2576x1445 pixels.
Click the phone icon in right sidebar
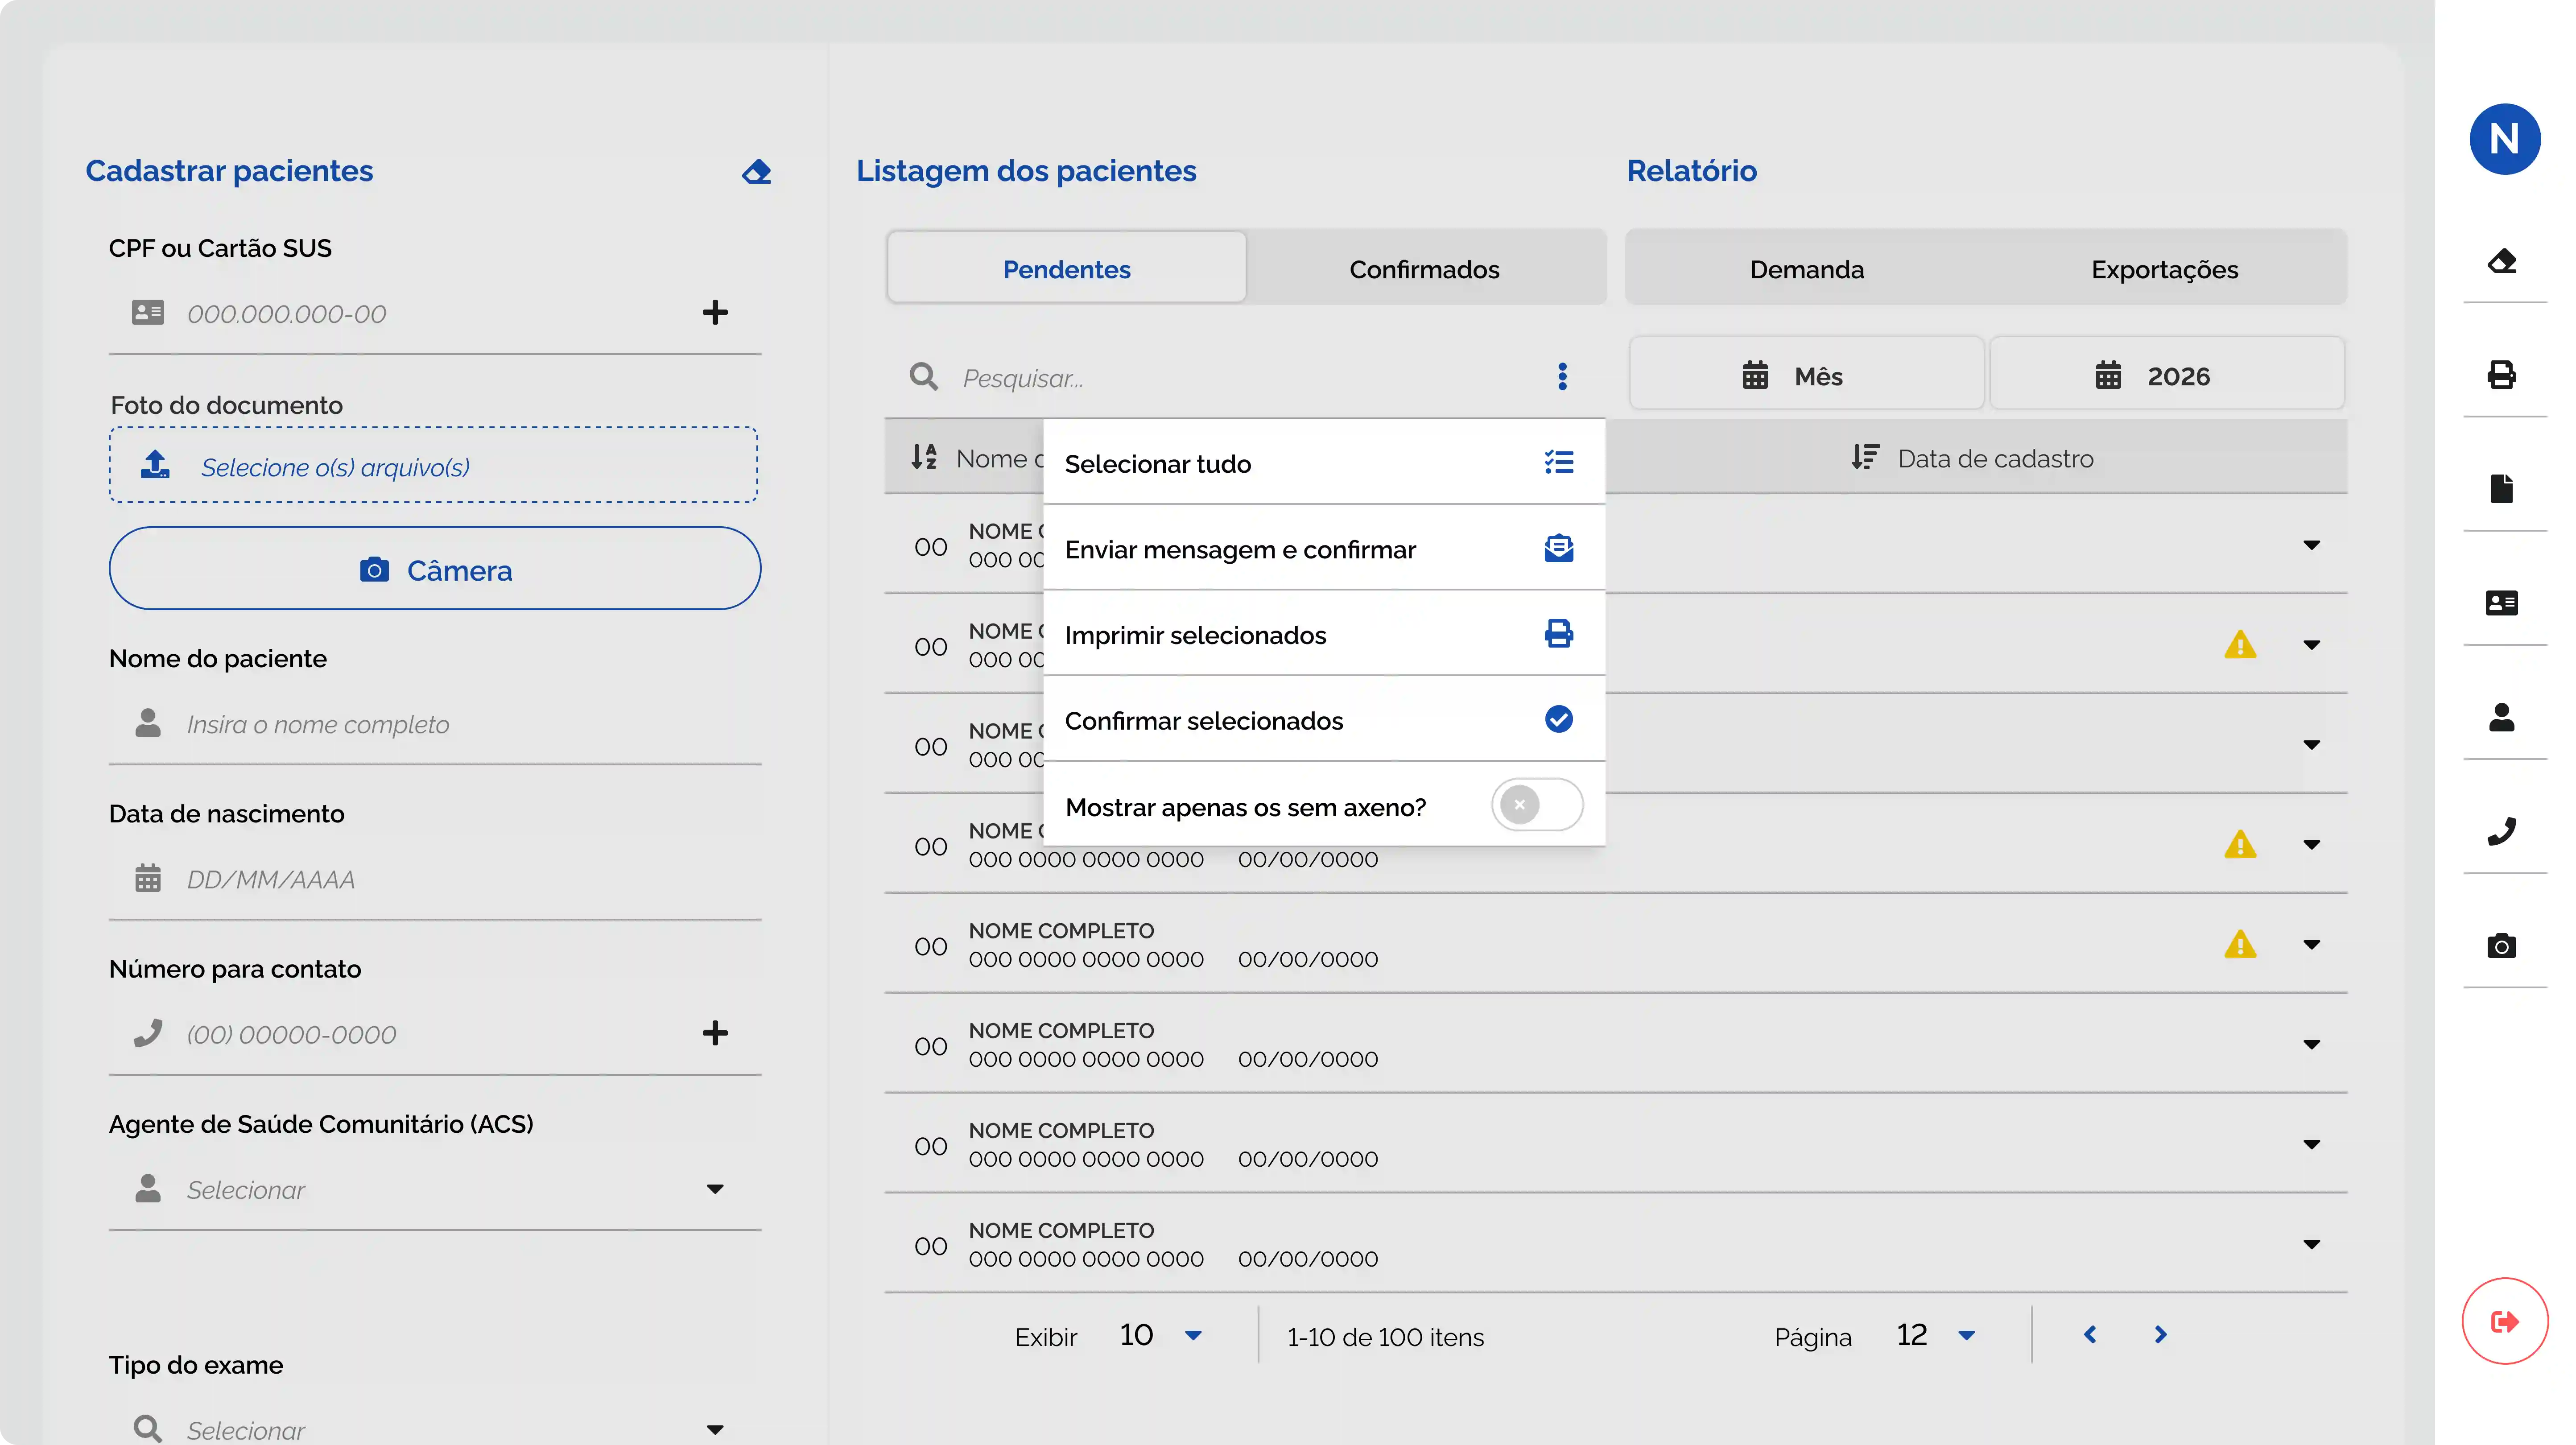tap(2502, 831)
